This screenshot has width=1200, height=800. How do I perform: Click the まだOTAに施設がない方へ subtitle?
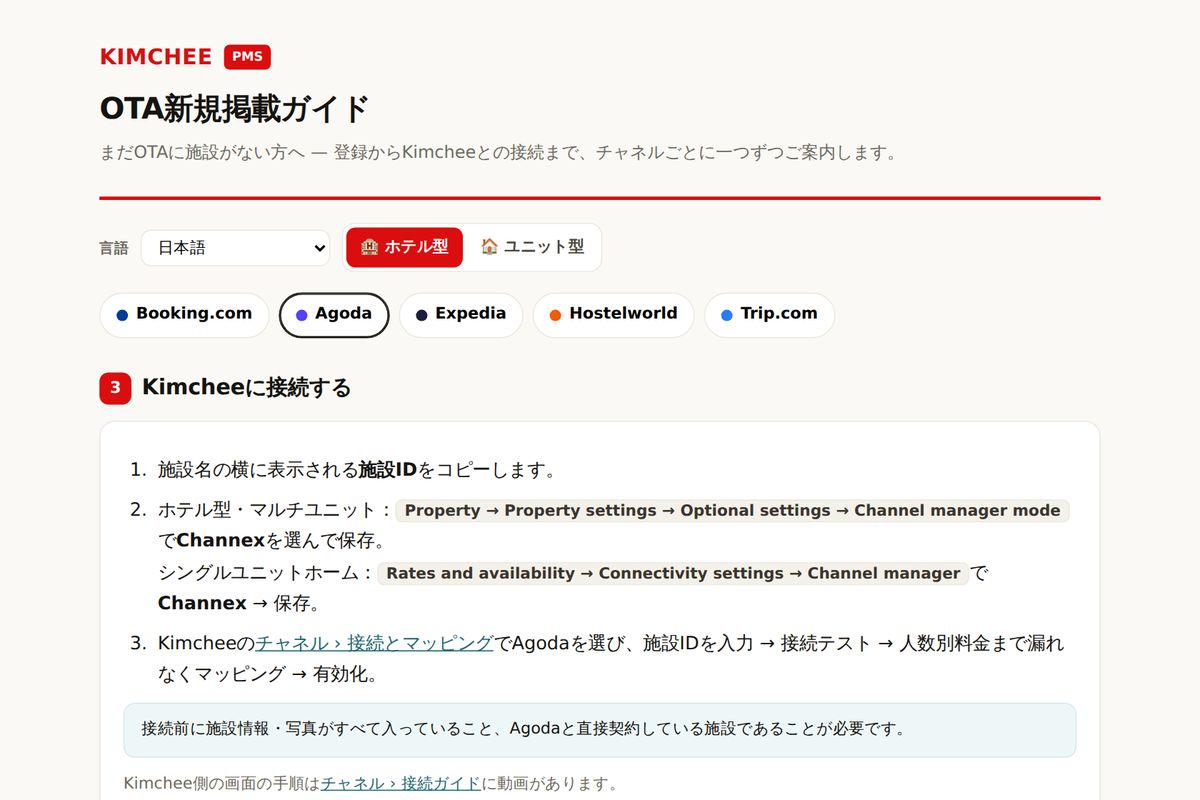(499, 153)
